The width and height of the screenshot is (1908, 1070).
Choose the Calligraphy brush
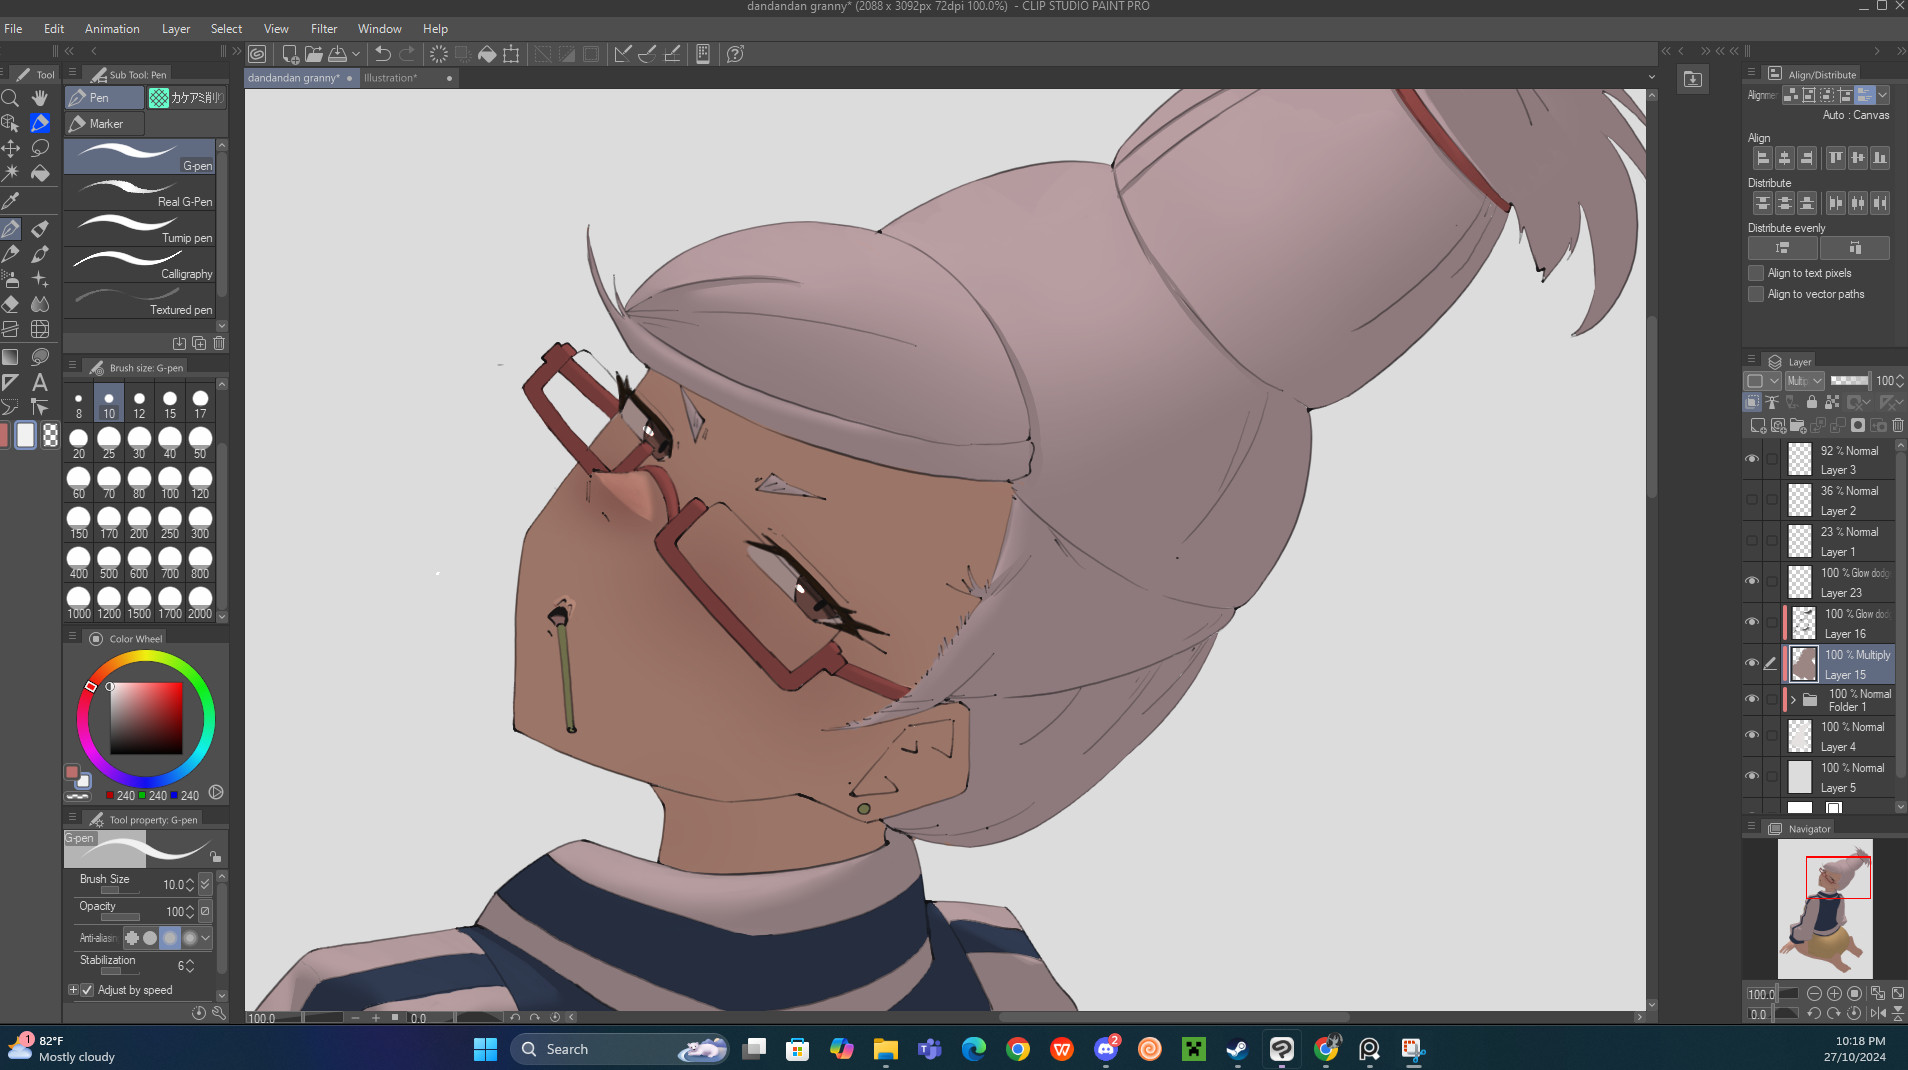tap(140, 265)
